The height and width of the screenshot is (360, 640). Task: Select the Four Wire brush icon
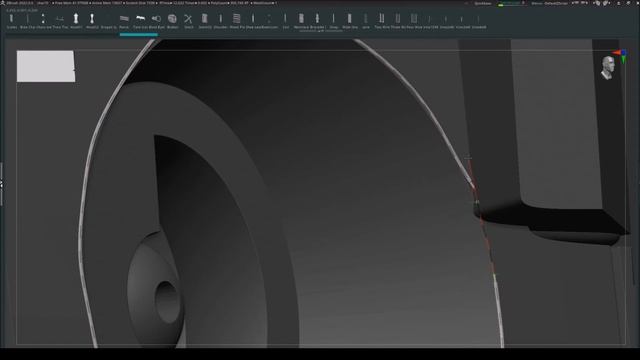coord(414,19)
